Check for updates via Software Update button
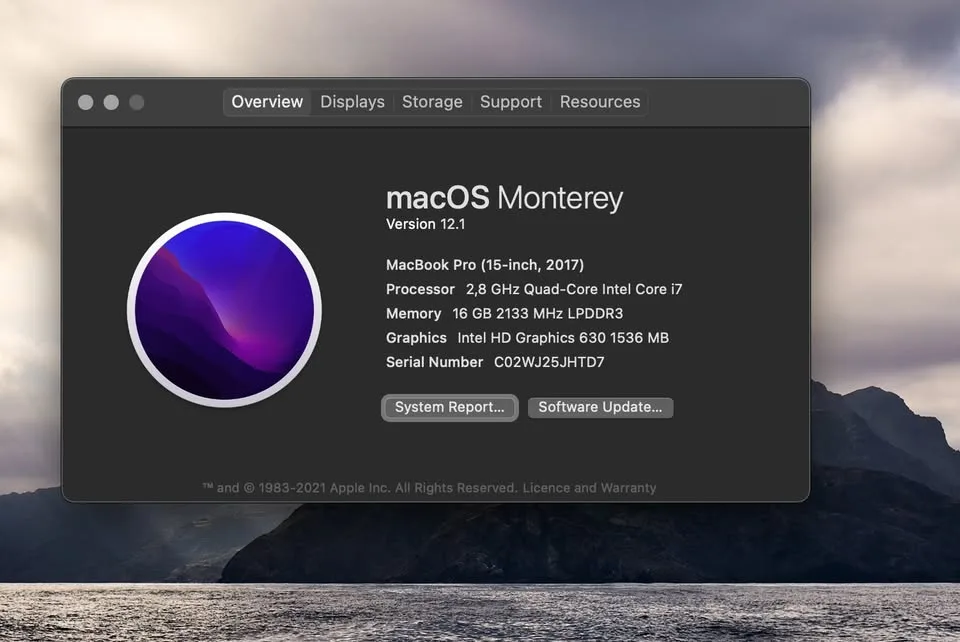 coord(600,407)
